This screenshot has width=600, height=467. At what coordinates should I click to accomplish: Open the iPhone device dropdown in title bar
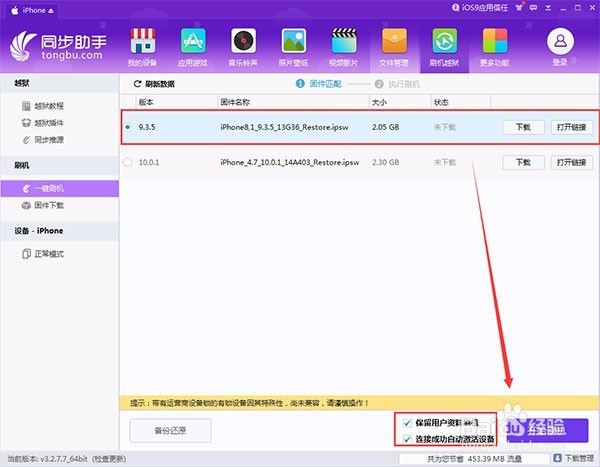(x=32, y=10)
